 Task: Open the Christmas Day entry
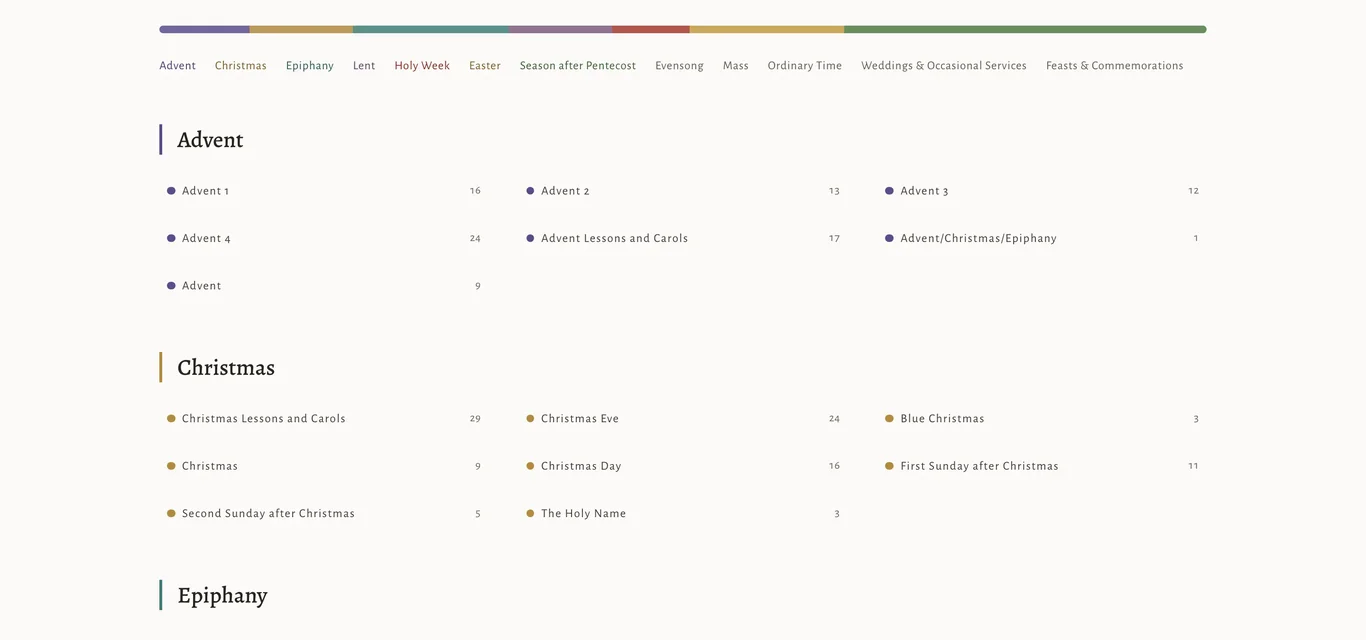(x=683, y=466)
